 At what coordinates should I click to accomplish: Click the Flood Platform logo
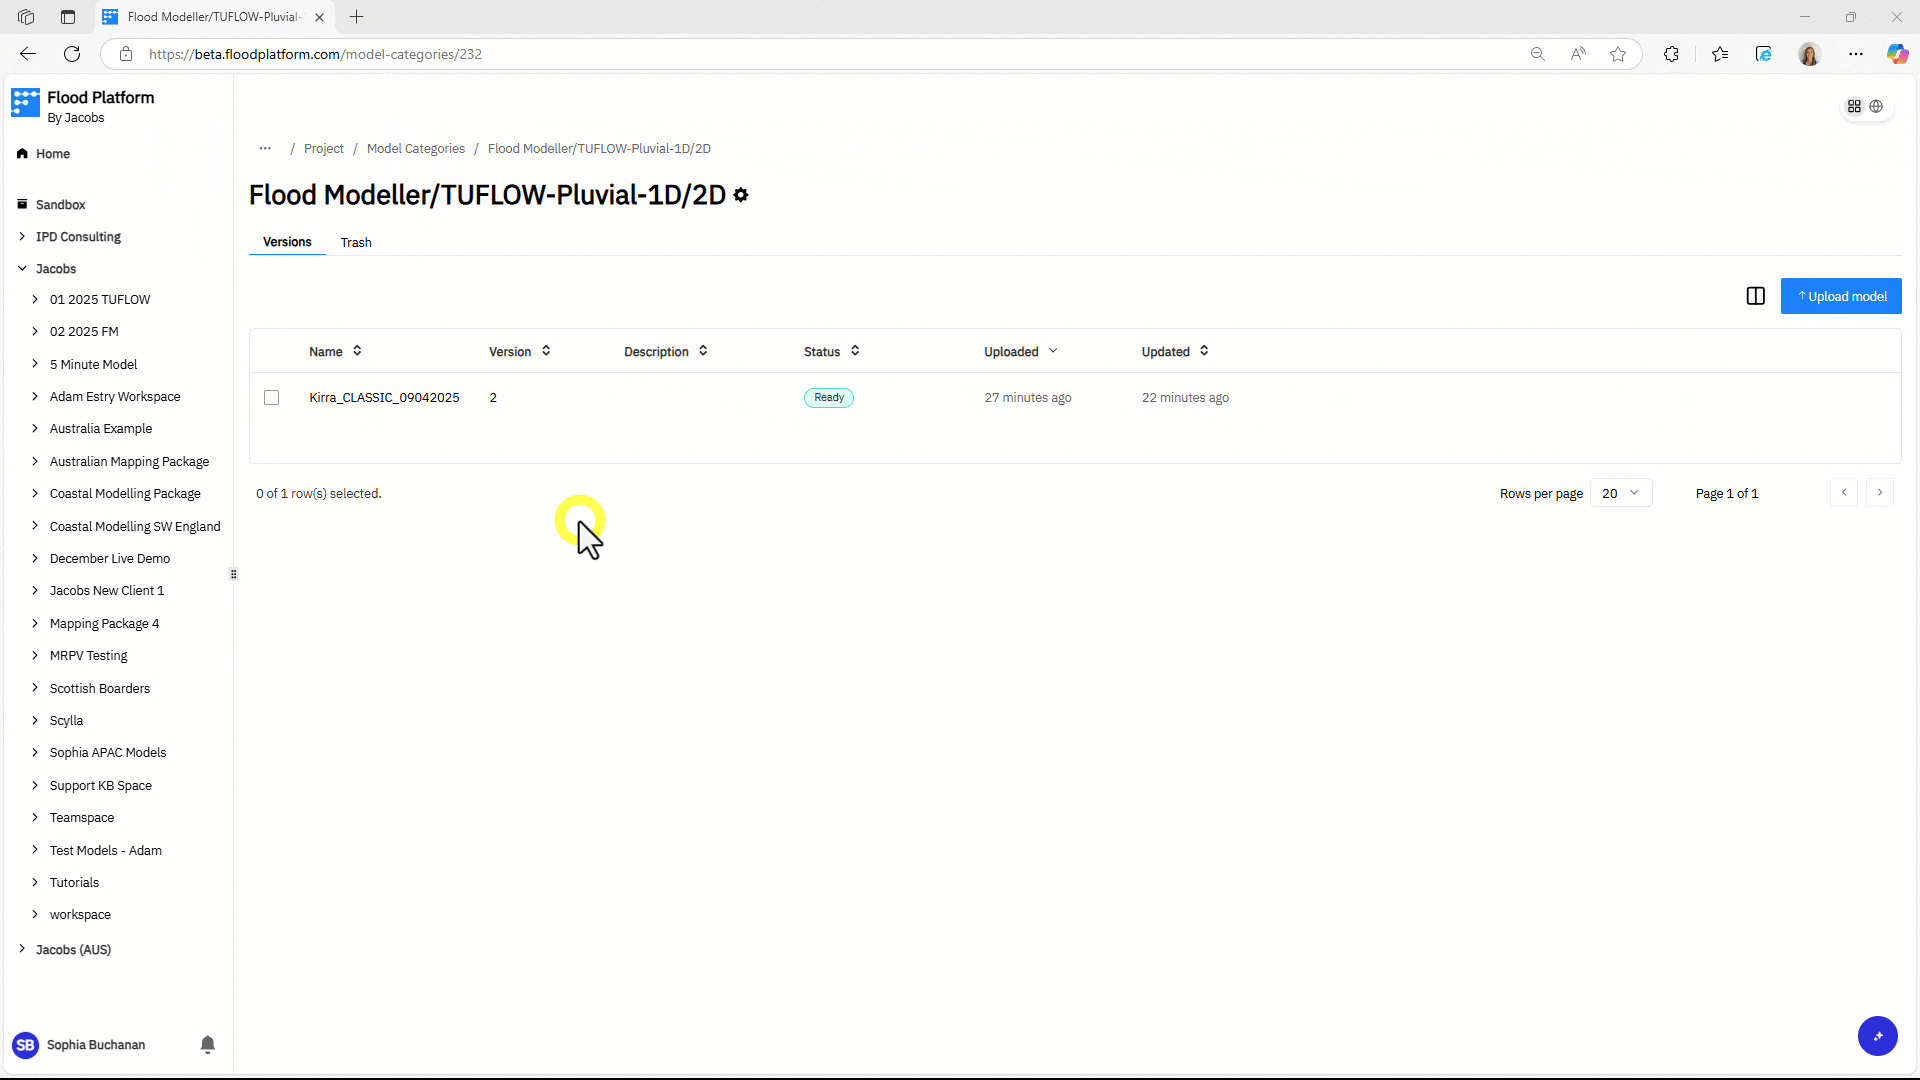pos(25,103)
